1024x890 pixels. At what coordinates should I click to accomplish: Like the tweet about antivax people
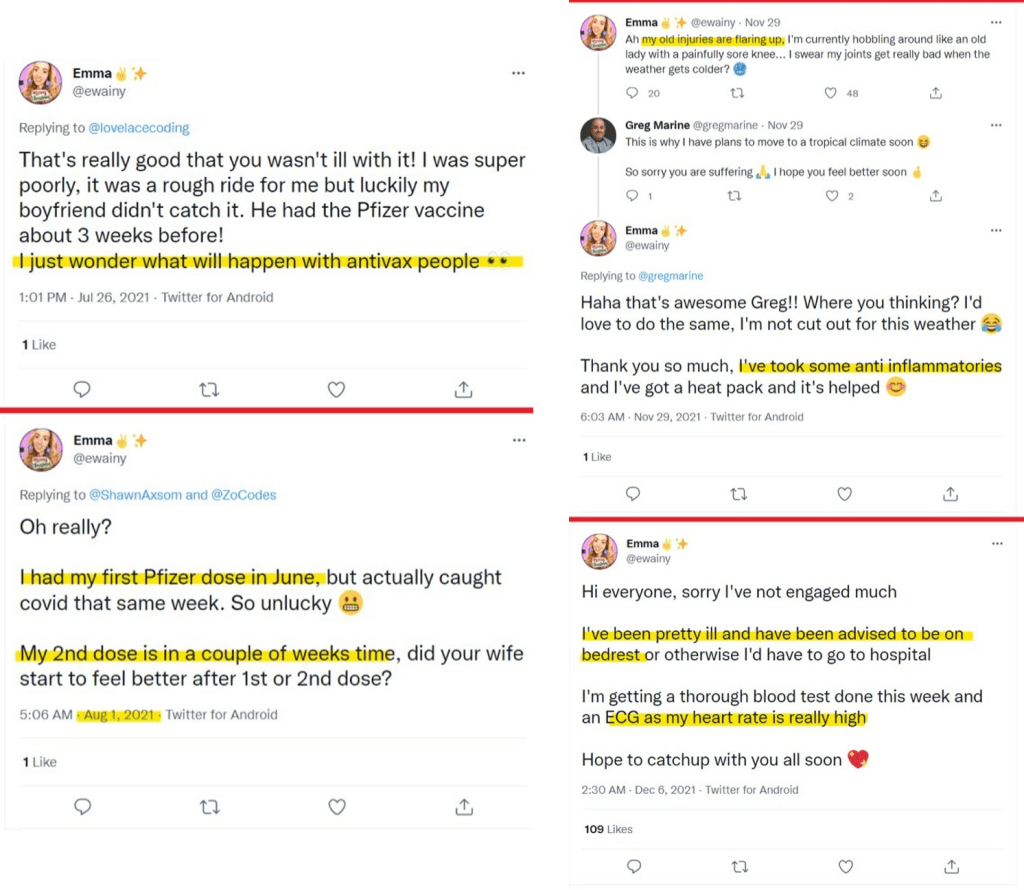[336, 389]
